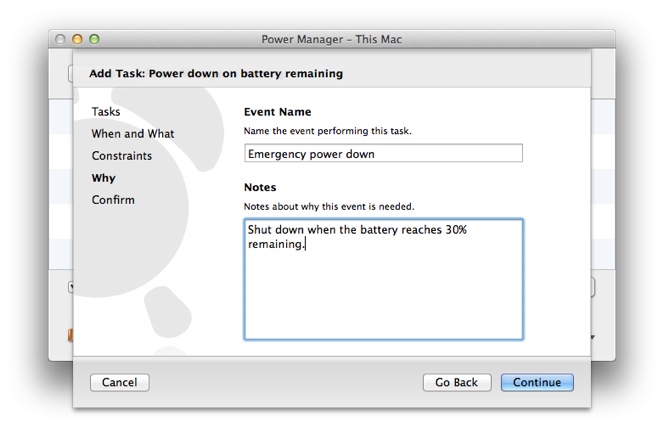Click the Go Back button
The width and height of the screenshot is (664, 428).
coord(457,382)
